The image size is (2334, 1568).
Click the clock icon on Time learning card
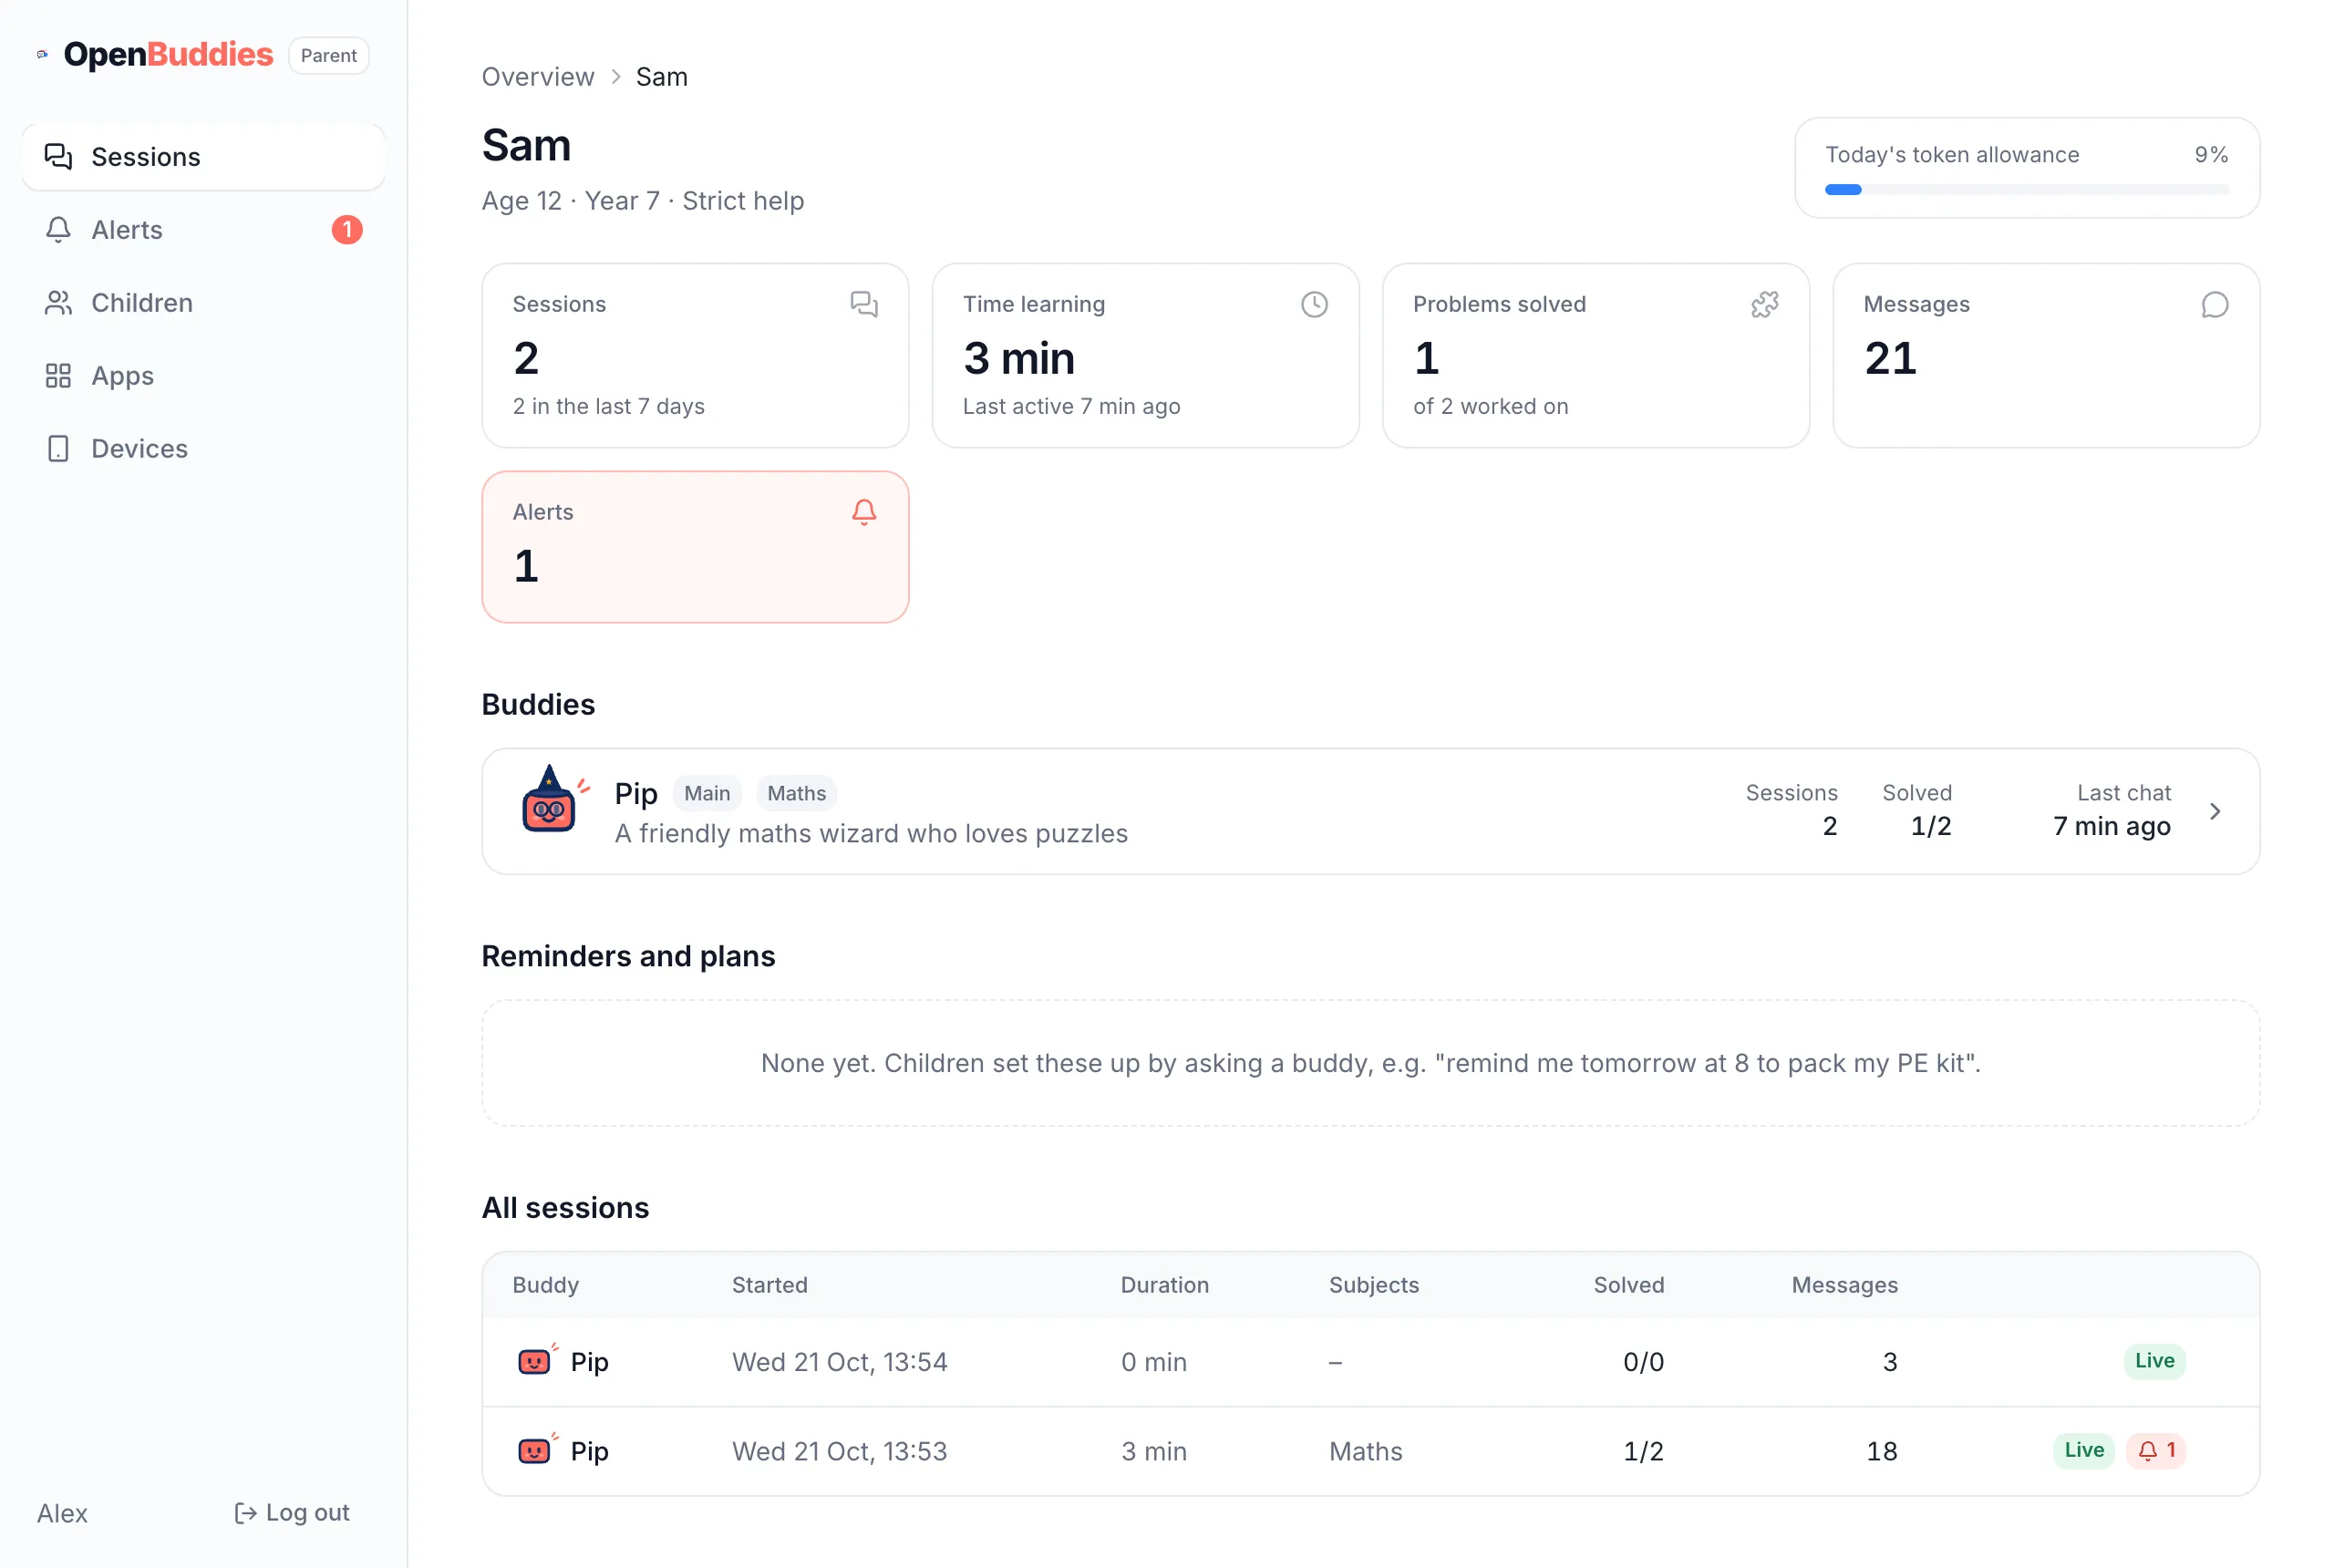click(1314, 304)
